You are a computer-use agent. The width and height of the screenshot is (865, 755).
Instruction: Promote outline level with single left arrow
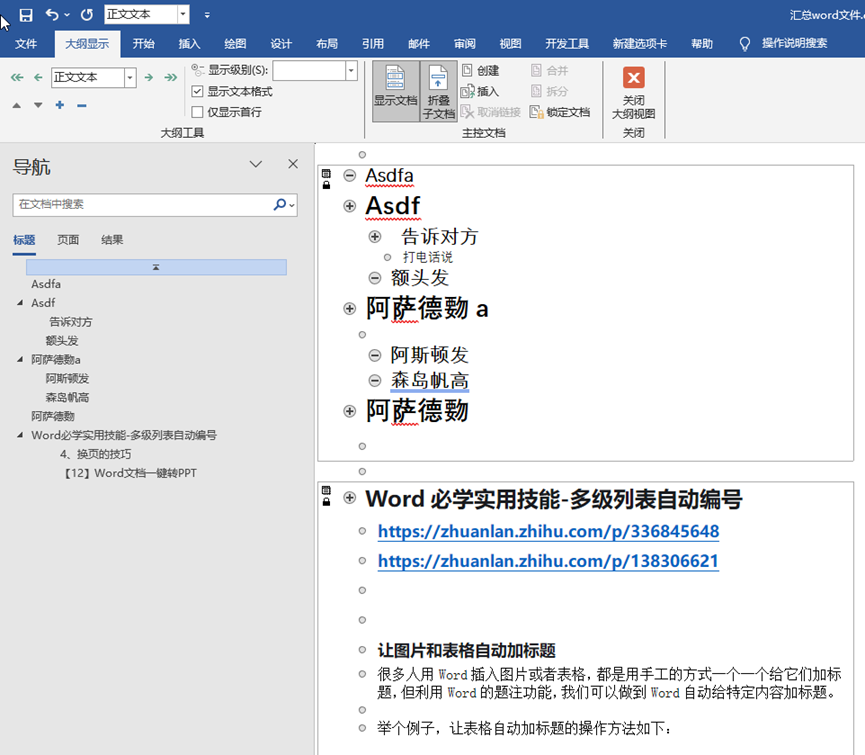click(x=38, y=77)
